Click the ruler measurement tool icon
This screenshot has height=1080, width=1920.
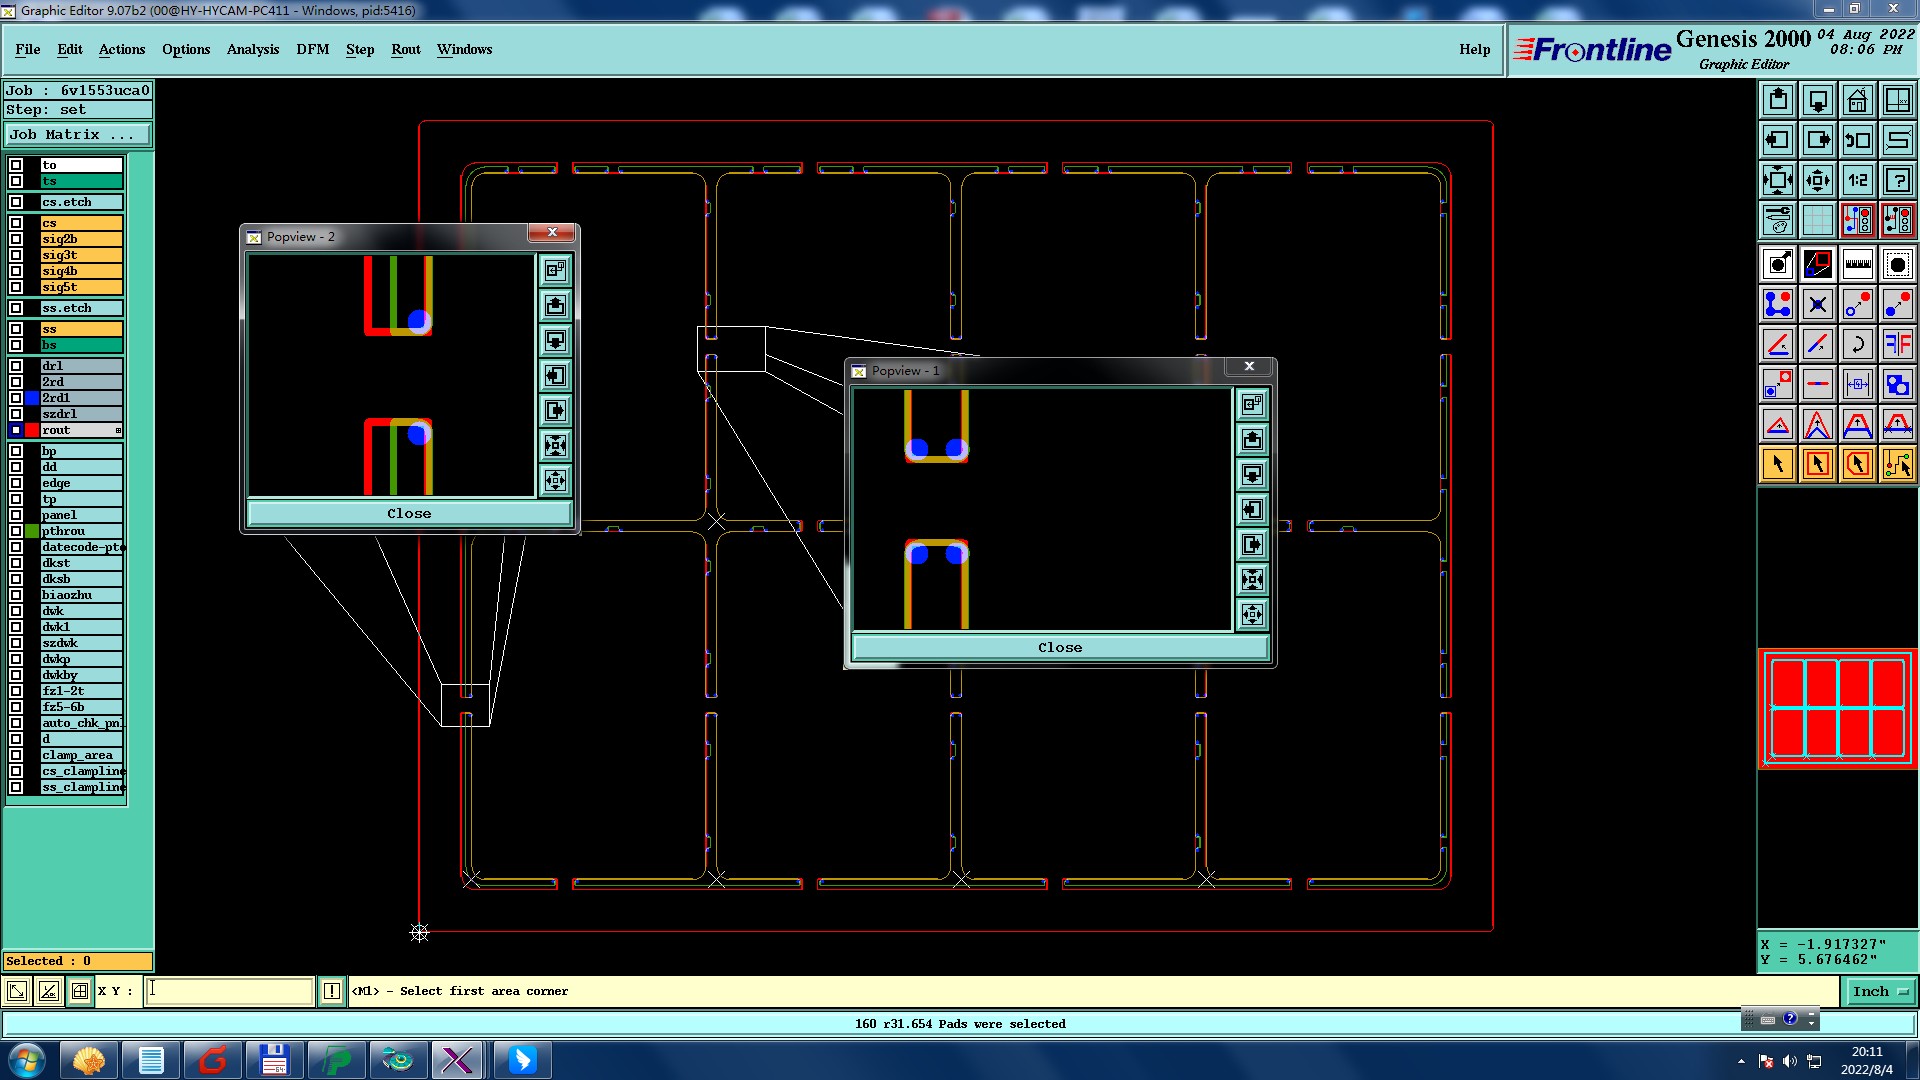1857,264
